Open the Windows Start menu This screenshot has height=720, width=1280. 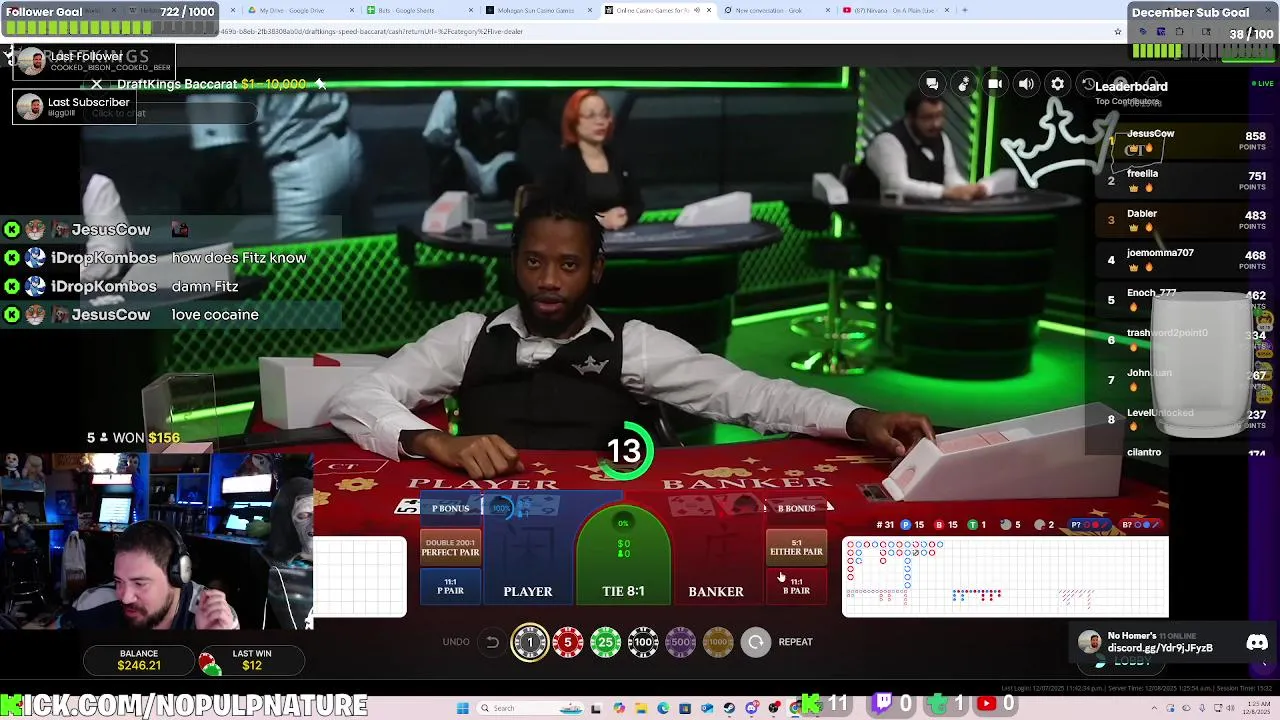click(x=462, y=708)
